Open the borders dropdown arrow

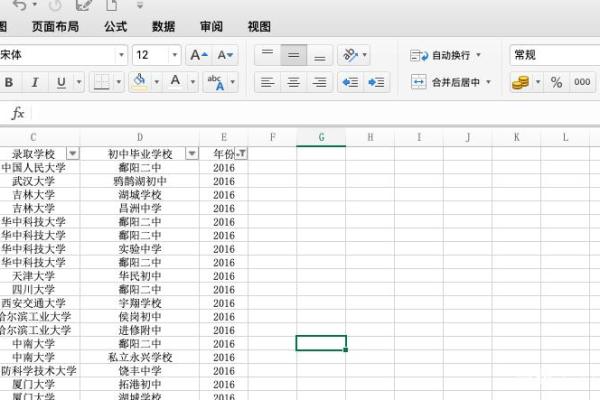[119, 82]
